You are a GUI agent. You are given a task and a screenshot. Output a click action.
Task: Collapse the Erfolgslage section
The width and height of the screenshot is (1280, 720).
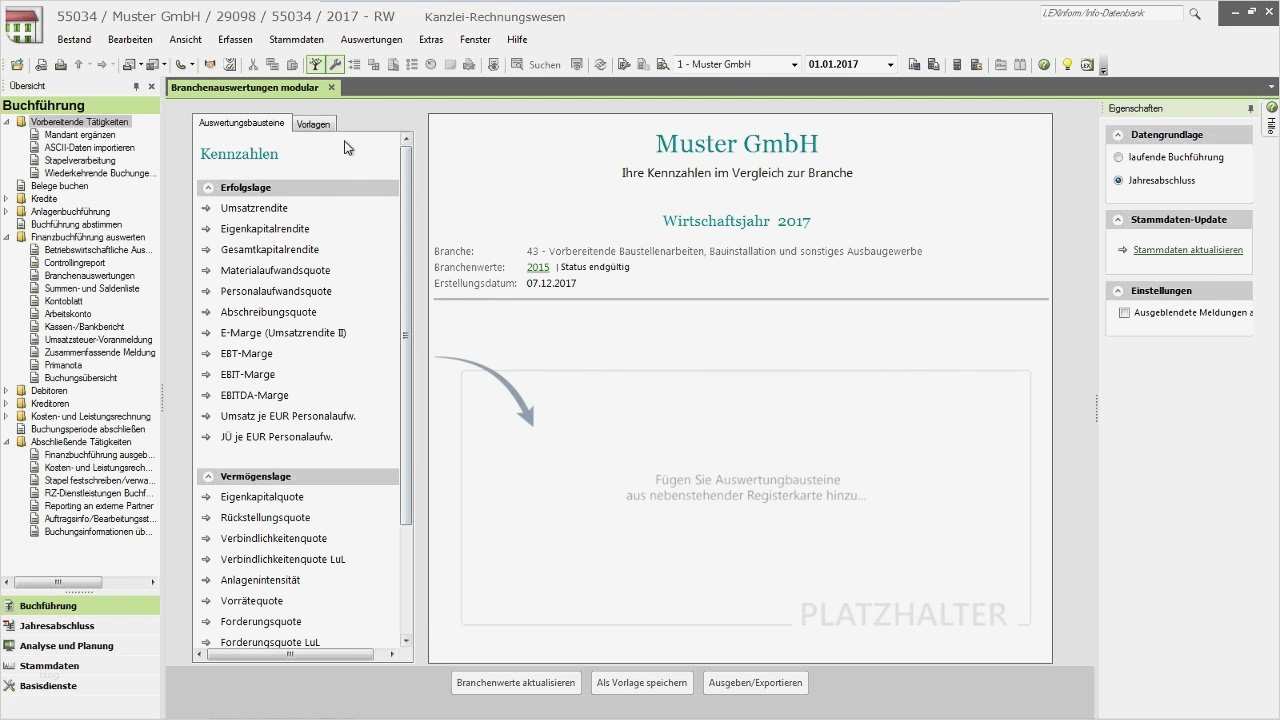[x=208, y=187]
